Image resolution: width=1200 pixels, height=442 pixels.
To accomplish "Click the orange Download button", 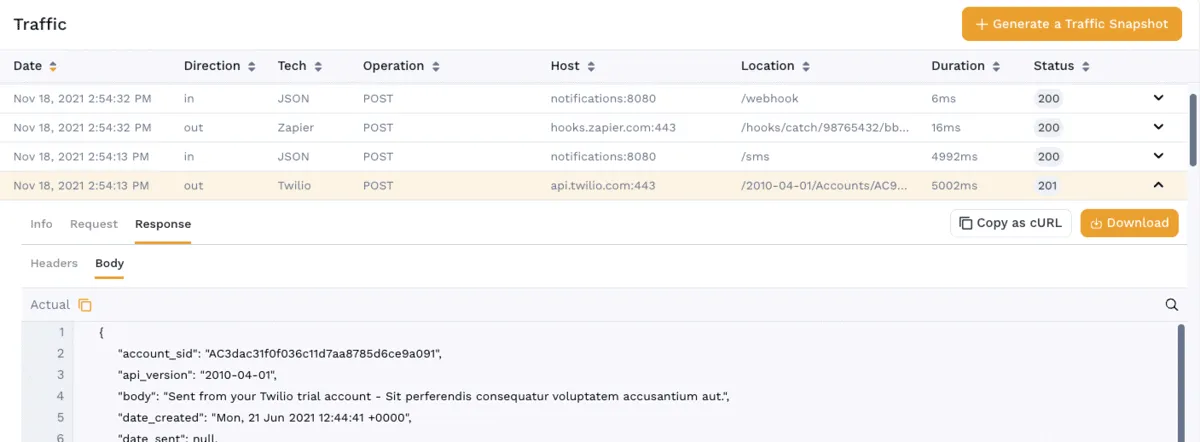I will (1129, 223).
